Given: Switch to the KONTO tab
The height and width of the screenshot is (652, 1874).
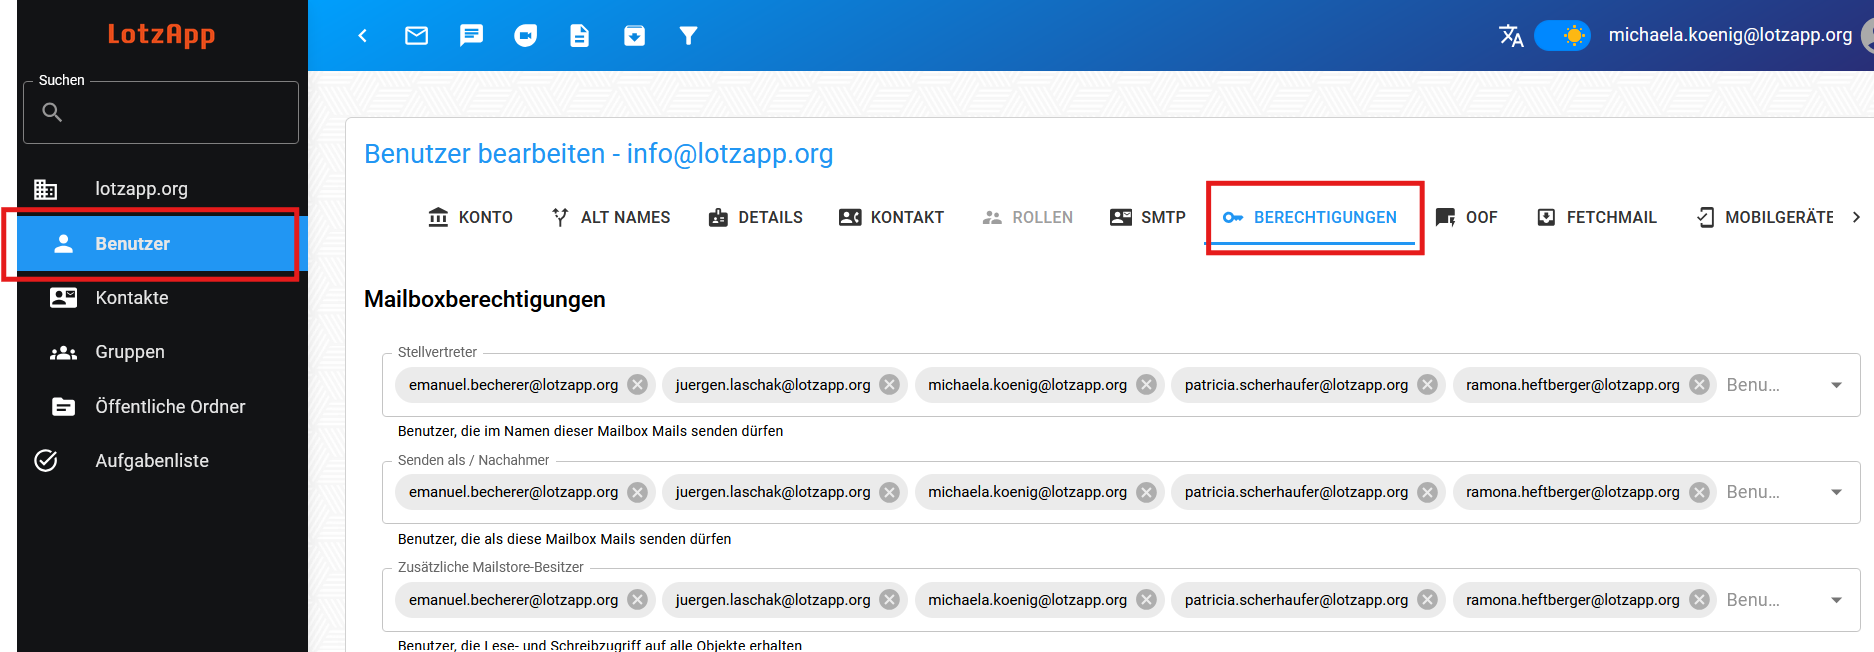Looking at the screenshot, I should (470, 217).
